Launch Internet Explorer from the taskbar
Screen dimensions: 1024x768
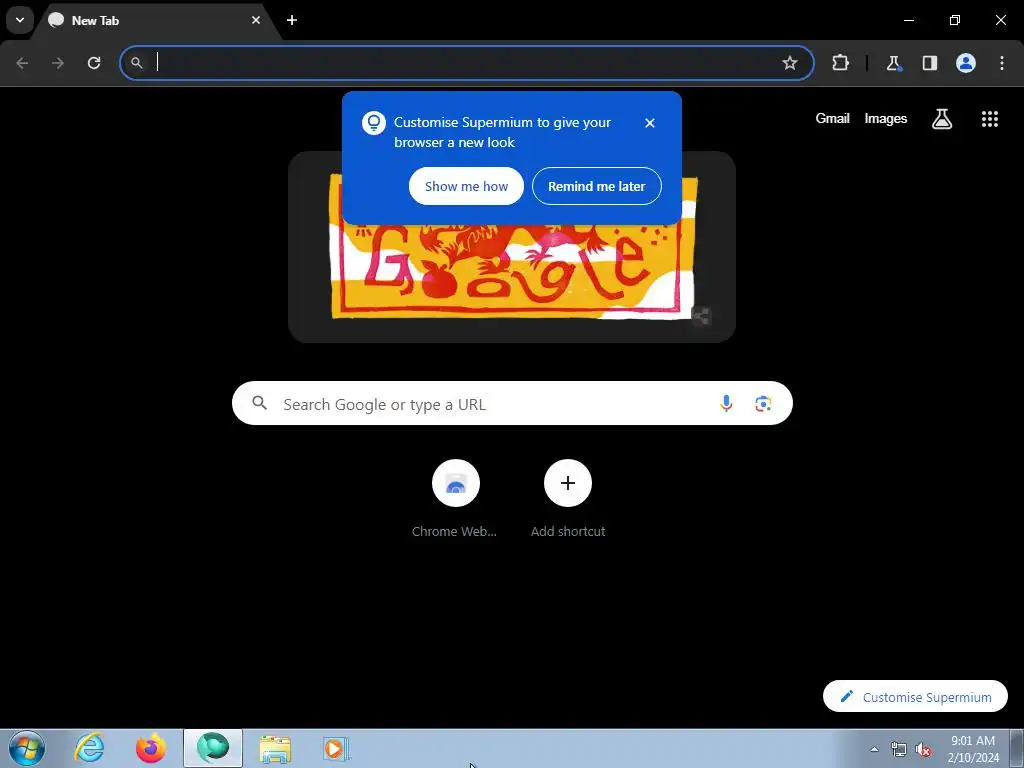[89, 748]
